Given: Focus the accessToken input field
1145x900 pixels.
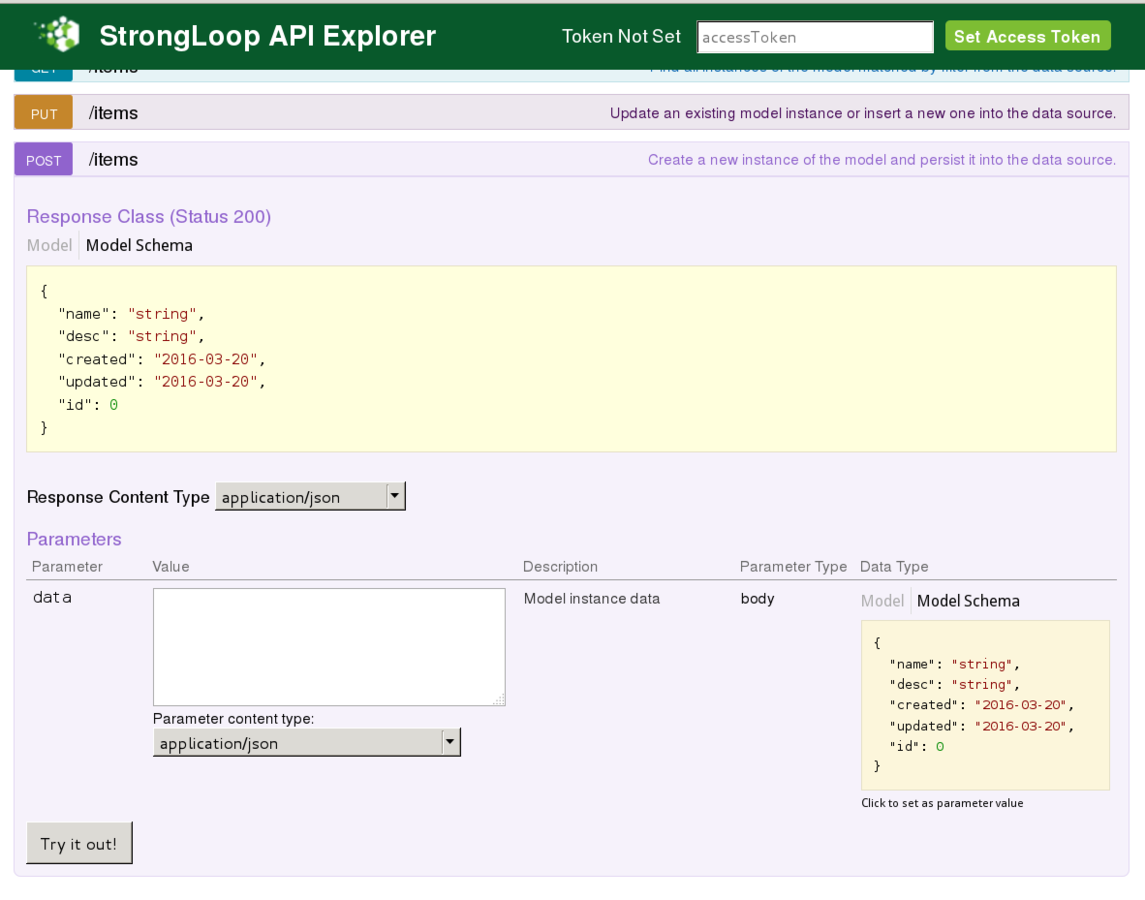Looking at the screenshot, I should [815, 37].
